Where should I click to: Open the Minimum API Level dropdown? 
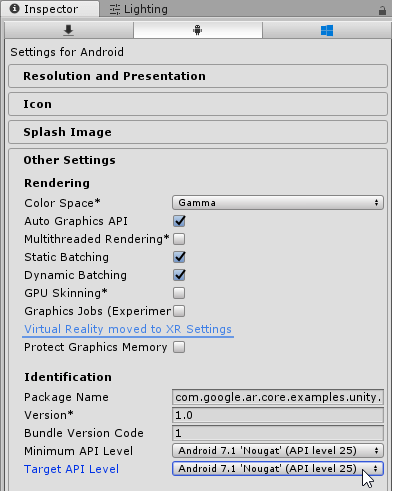click(278, 451)
